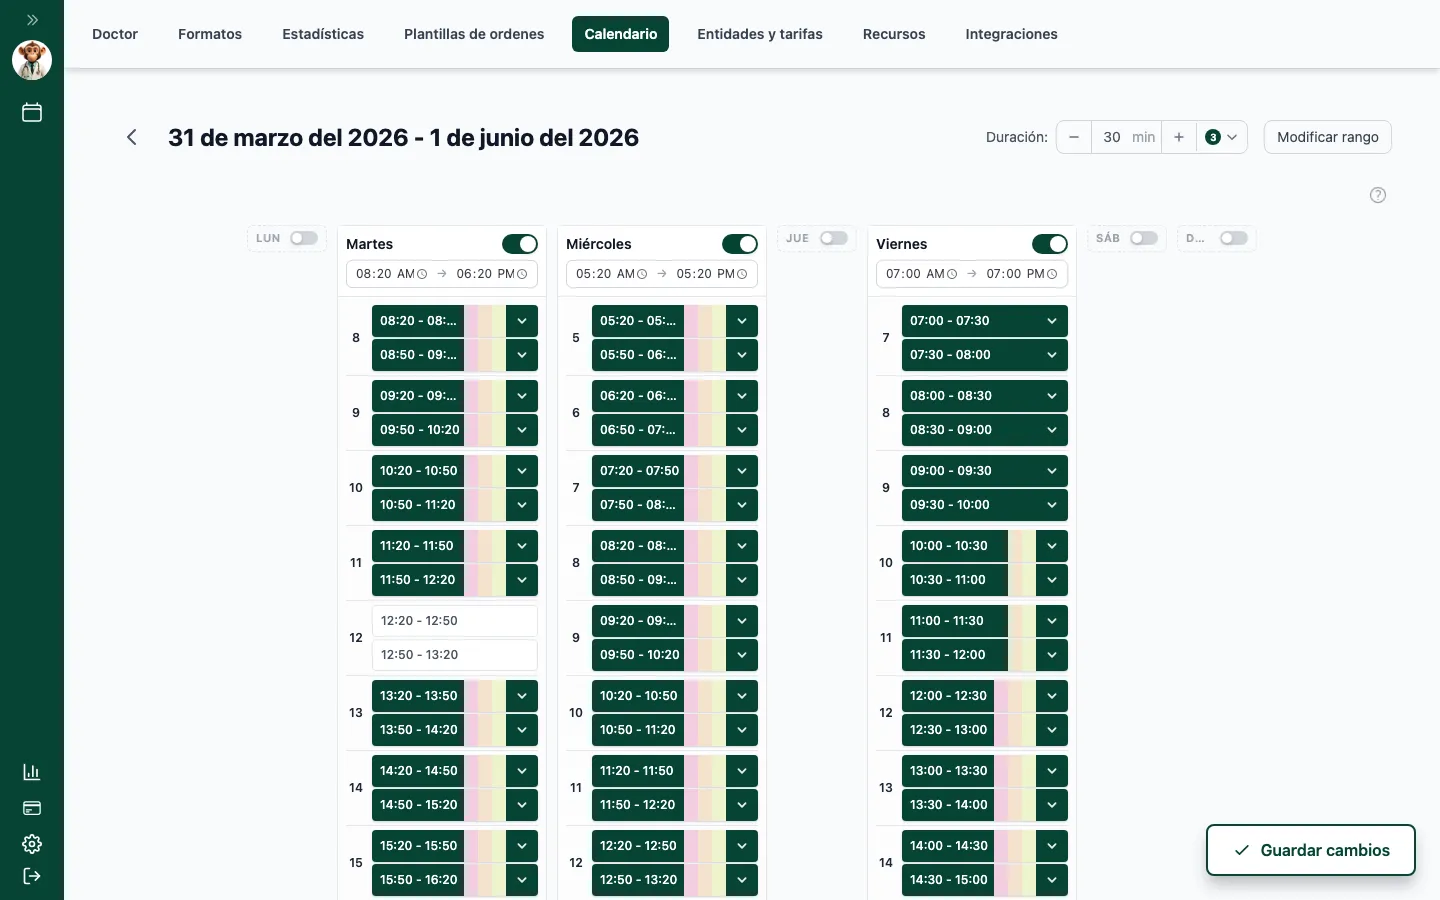This screenshot has width=1440, height=900.
Task: Decrease duration with the minus button
Action: (1074, 137)
